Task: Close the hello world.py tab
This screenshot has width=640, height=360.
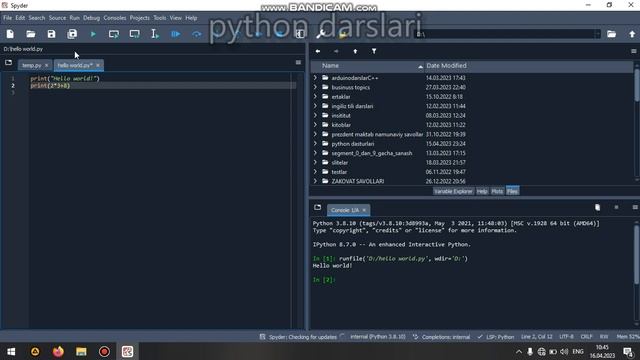Action: [98, 65]
